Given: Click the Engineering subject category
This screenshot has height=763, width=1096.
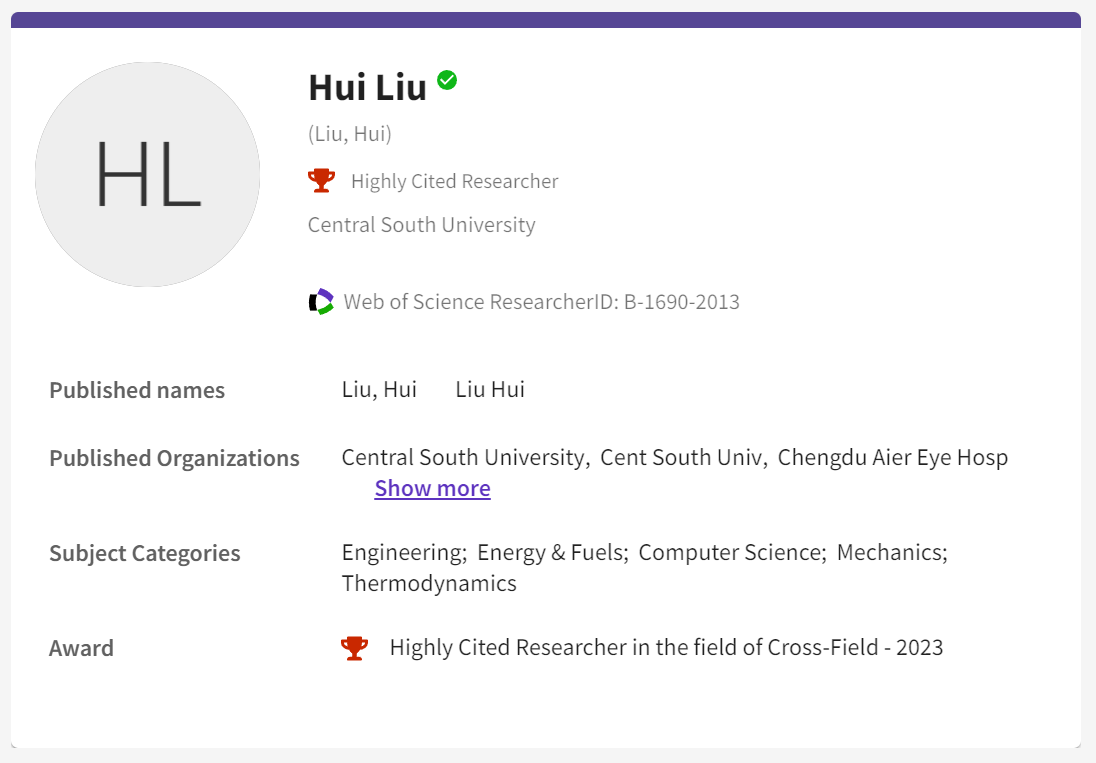Looking at the screenshot, I should (x=402, y=553).
